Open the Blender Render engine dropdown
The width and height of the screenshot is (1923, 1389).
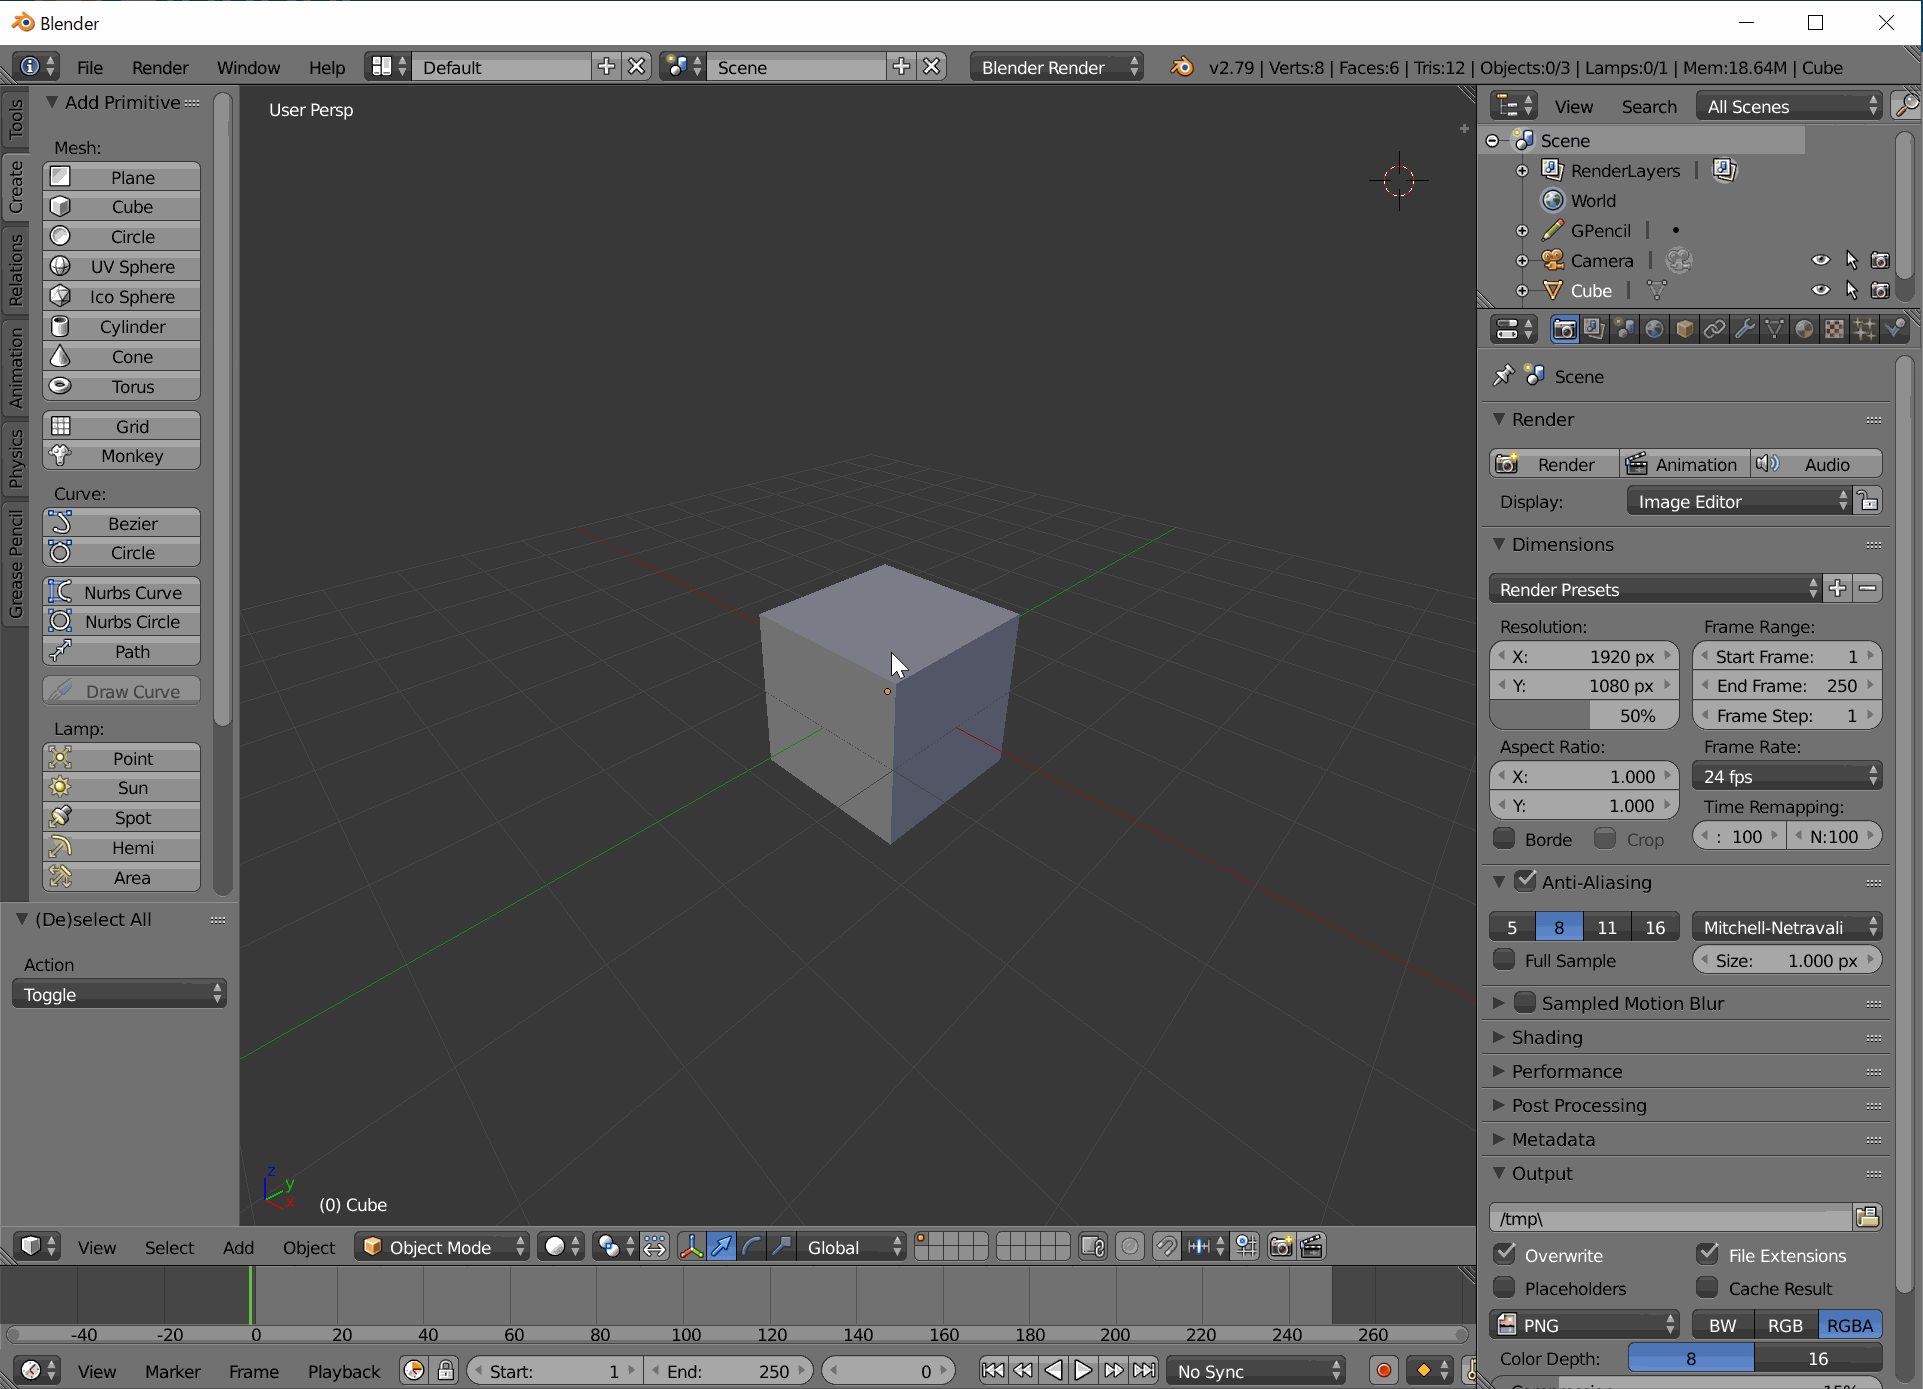1057,67
